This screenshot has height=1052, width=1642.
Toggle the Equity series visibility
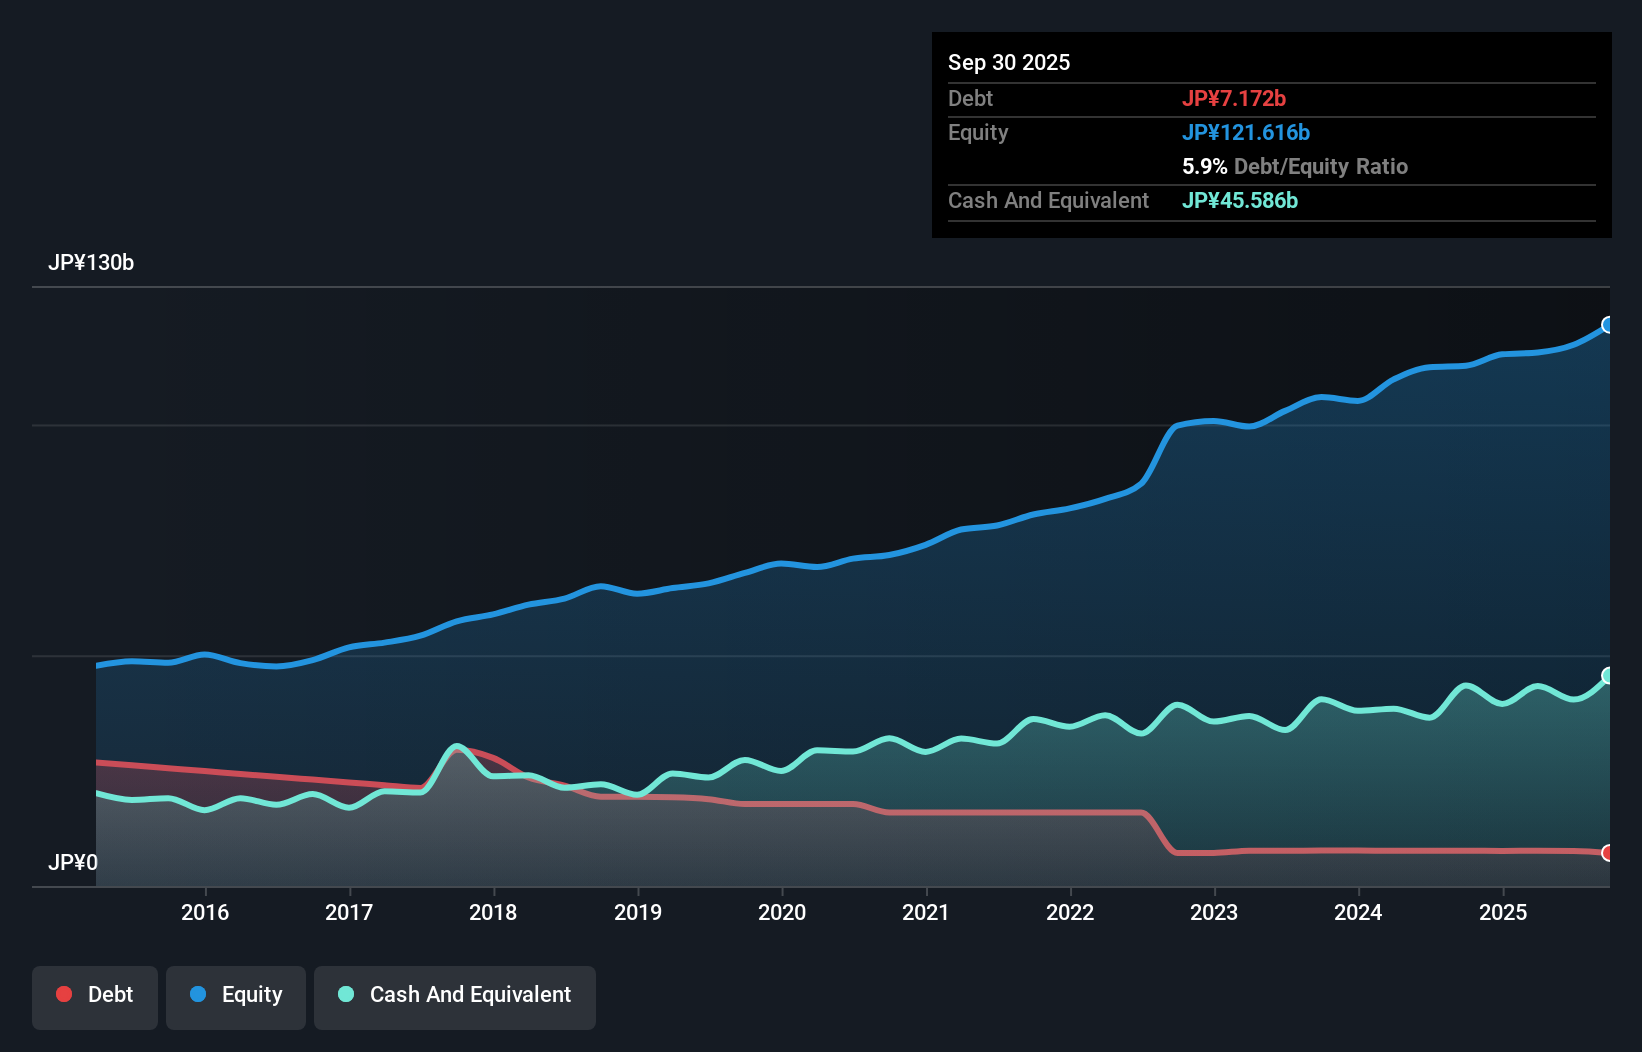click(235, 995)
